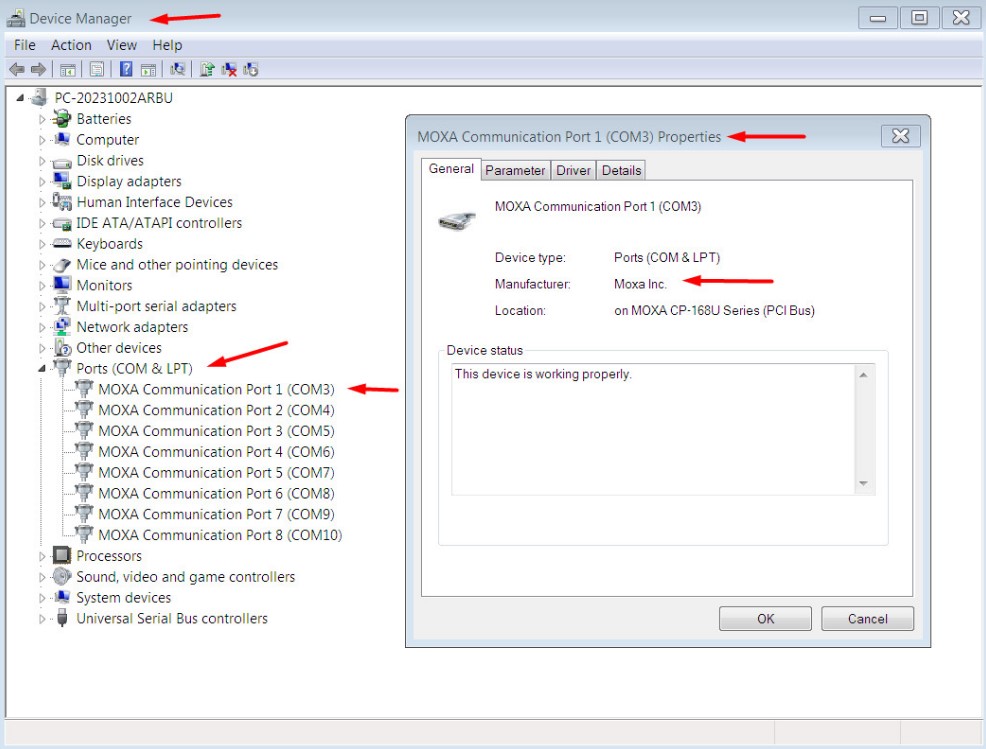Click inside the Device status text box
The height and width of the screenshot is (749, 986).
coord(654,430)
